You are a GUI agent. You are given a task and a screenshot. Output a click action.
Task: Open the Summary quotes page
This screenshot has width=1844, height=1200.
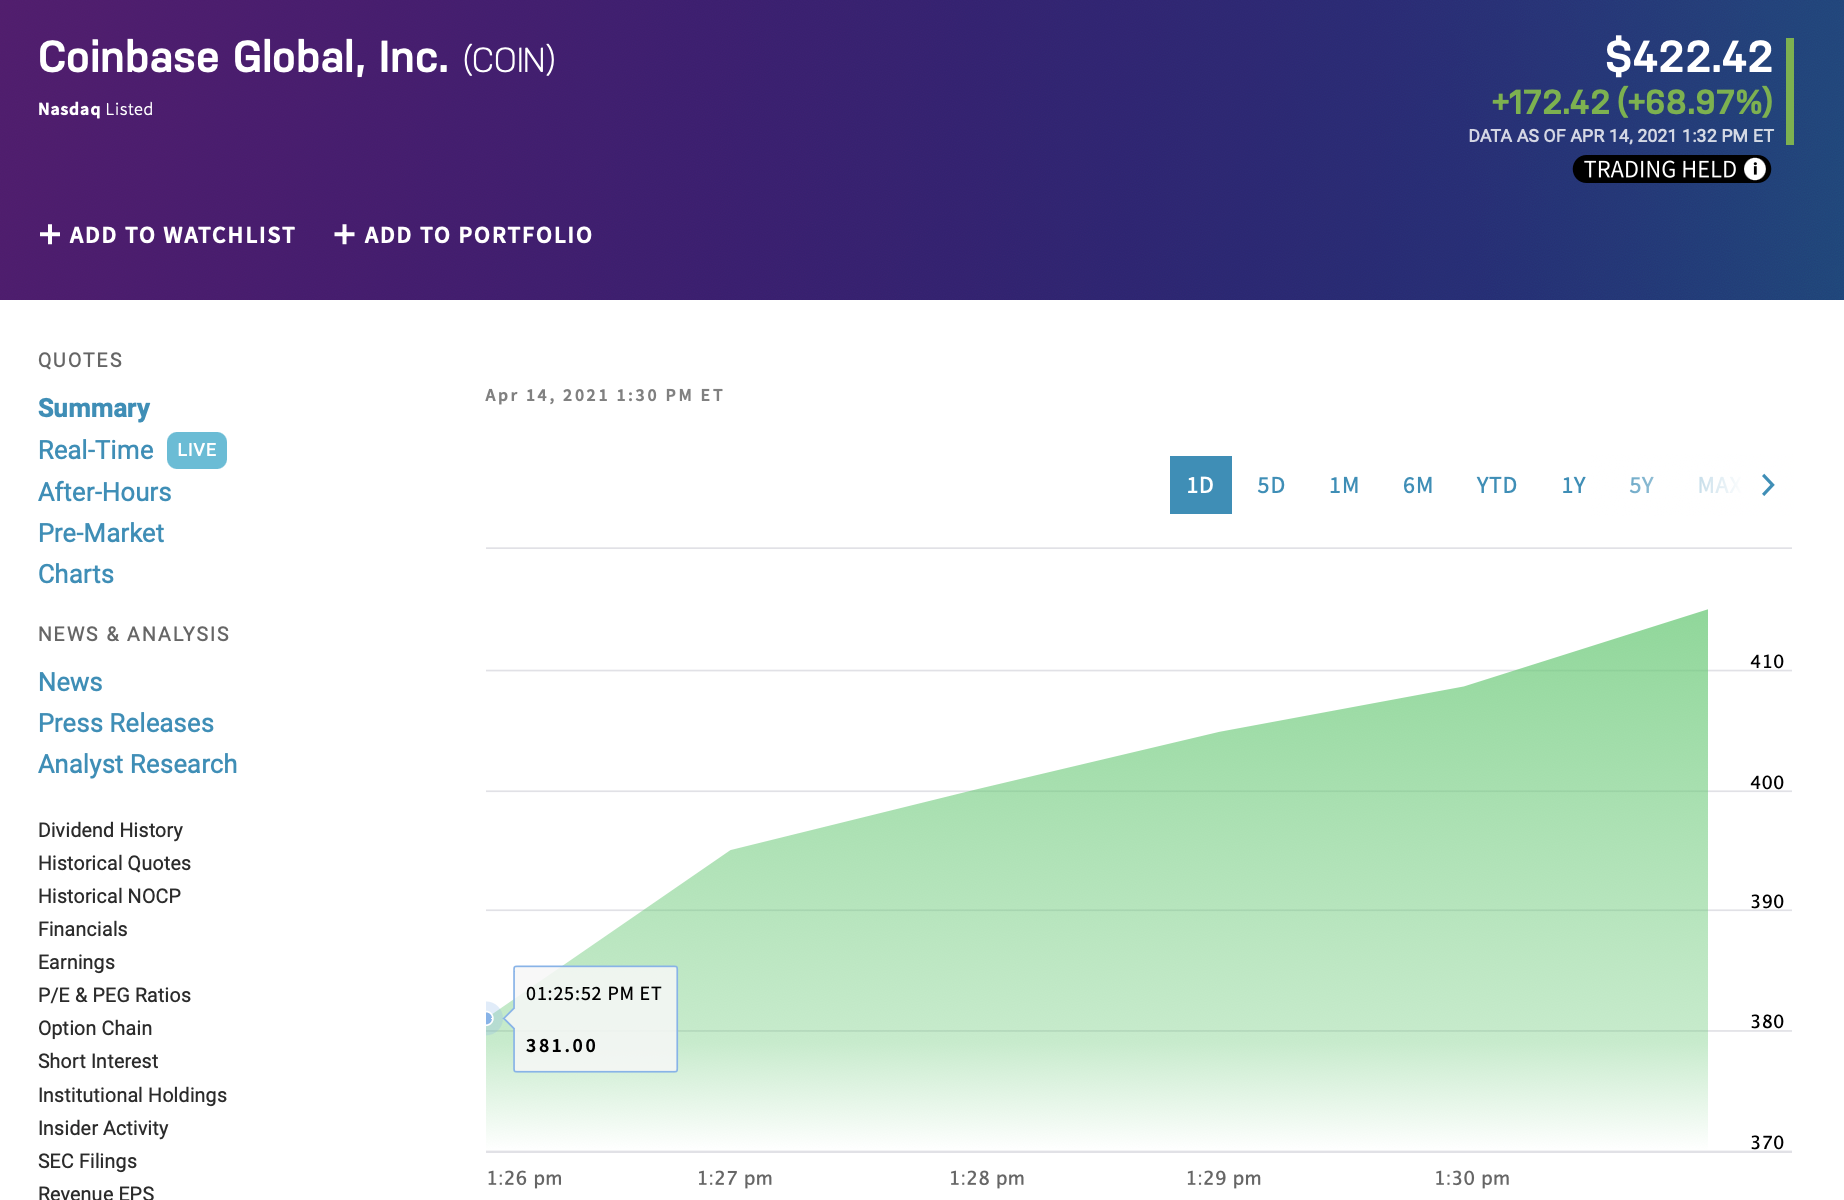tap(94, 408)
